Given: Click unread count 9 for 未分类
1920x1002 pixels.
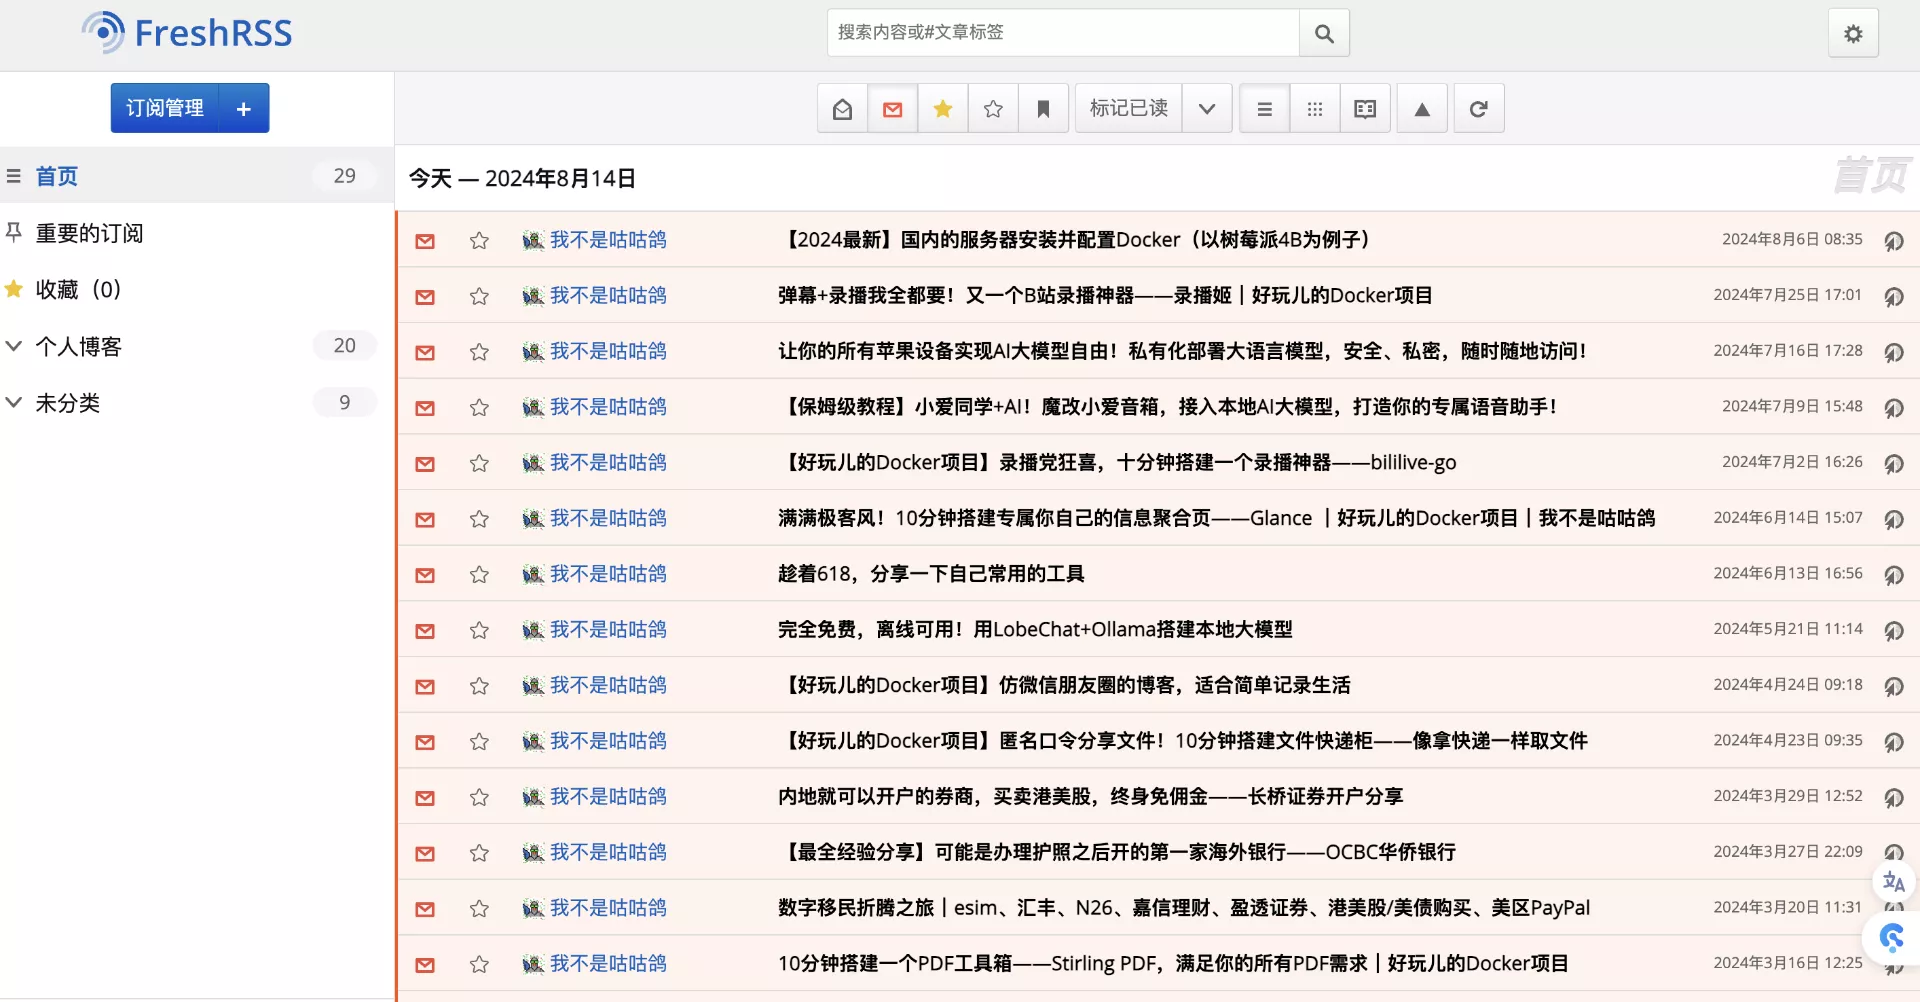Looking at the screenshot, I should point(344,403).
